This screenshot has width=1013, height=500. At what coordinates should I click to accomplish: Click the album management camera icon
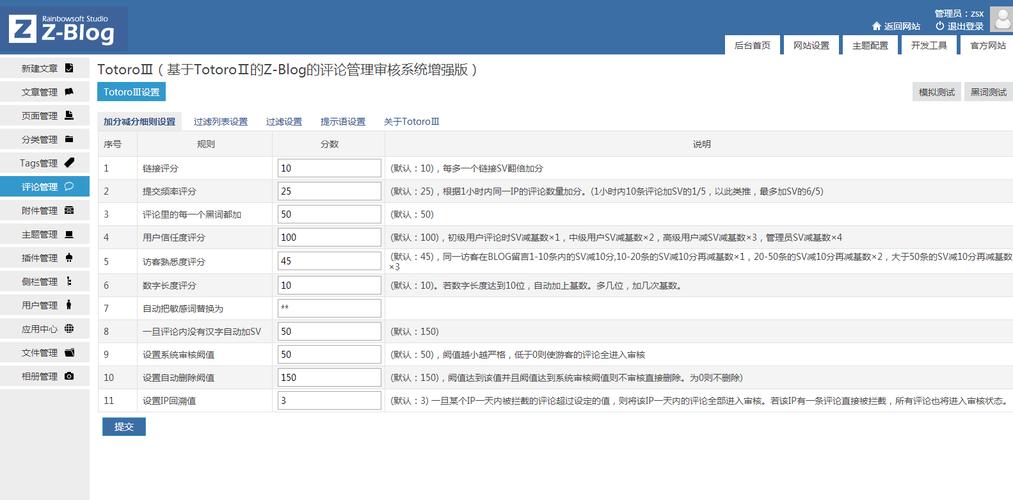[x=69, y=376]
